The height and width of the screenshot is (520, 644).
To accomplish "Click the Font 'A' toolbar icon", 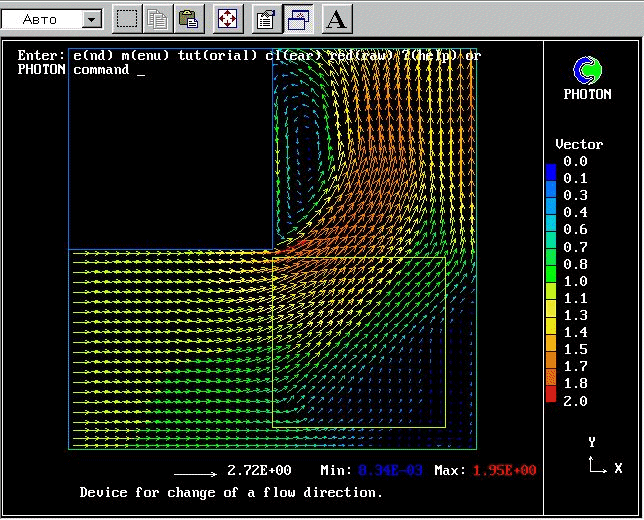I will [x=337, y=19].
